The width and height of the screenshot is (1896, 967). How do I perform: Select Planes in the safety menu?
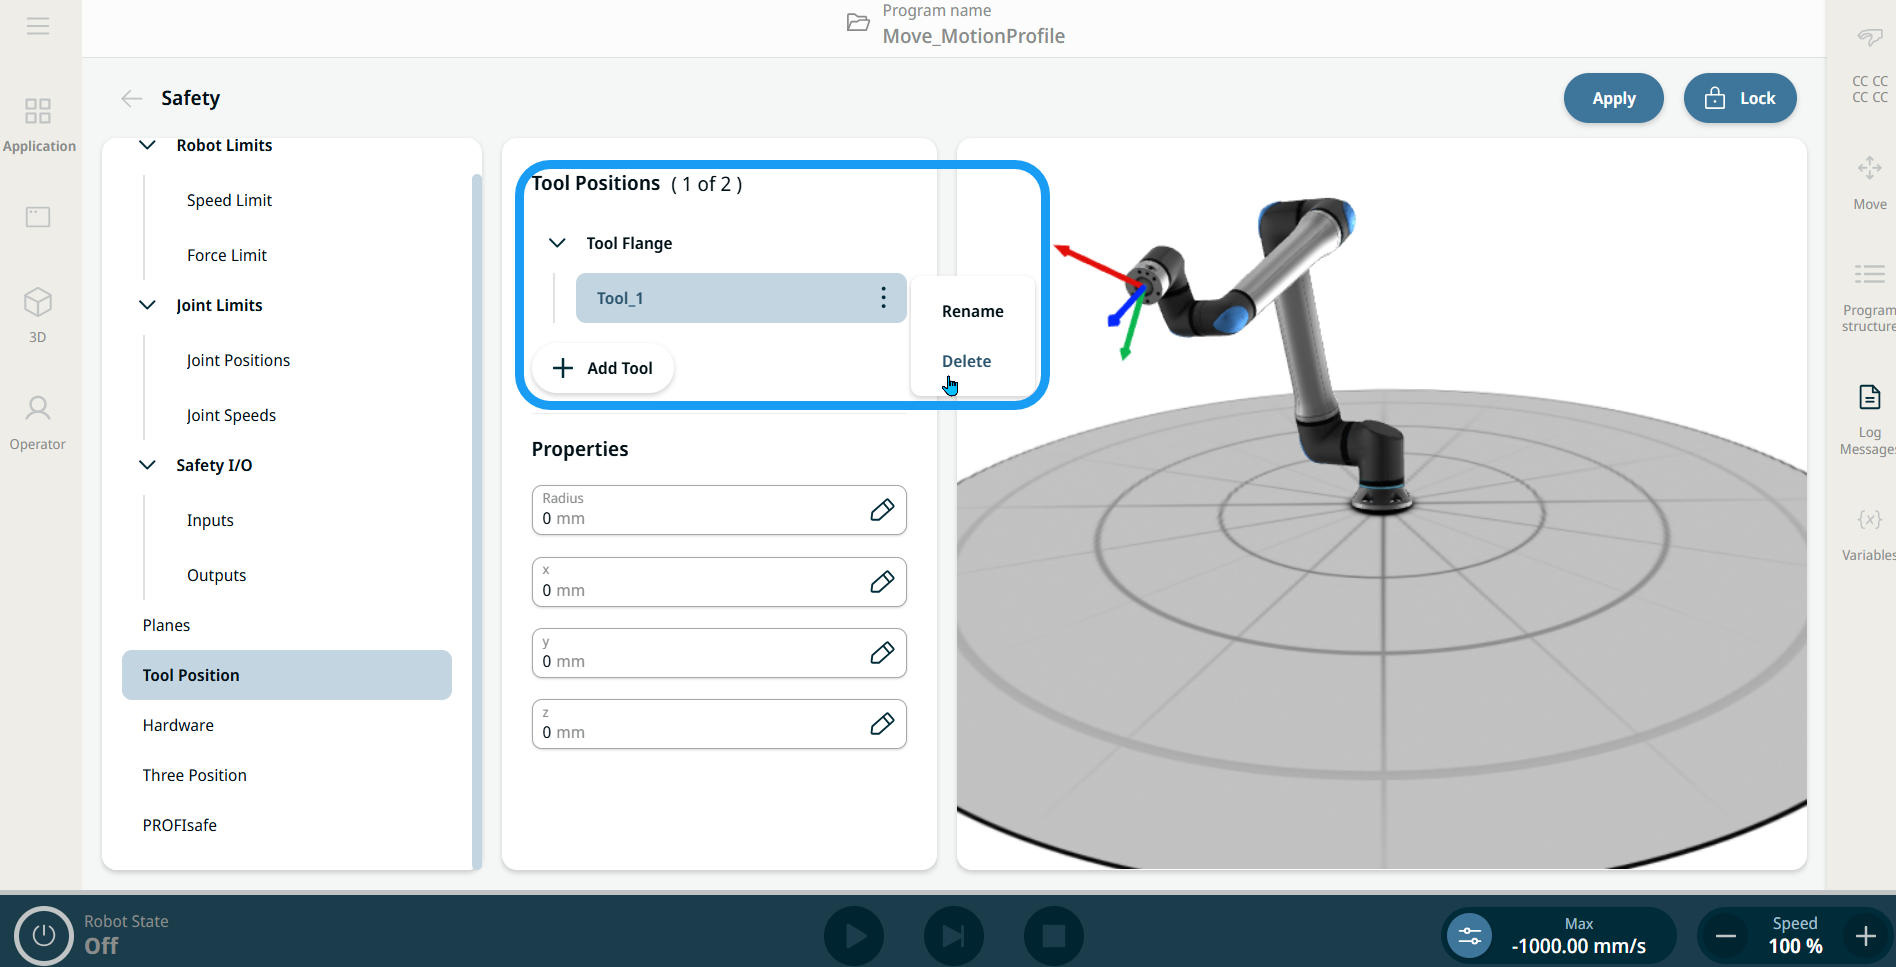pos(166,625)
